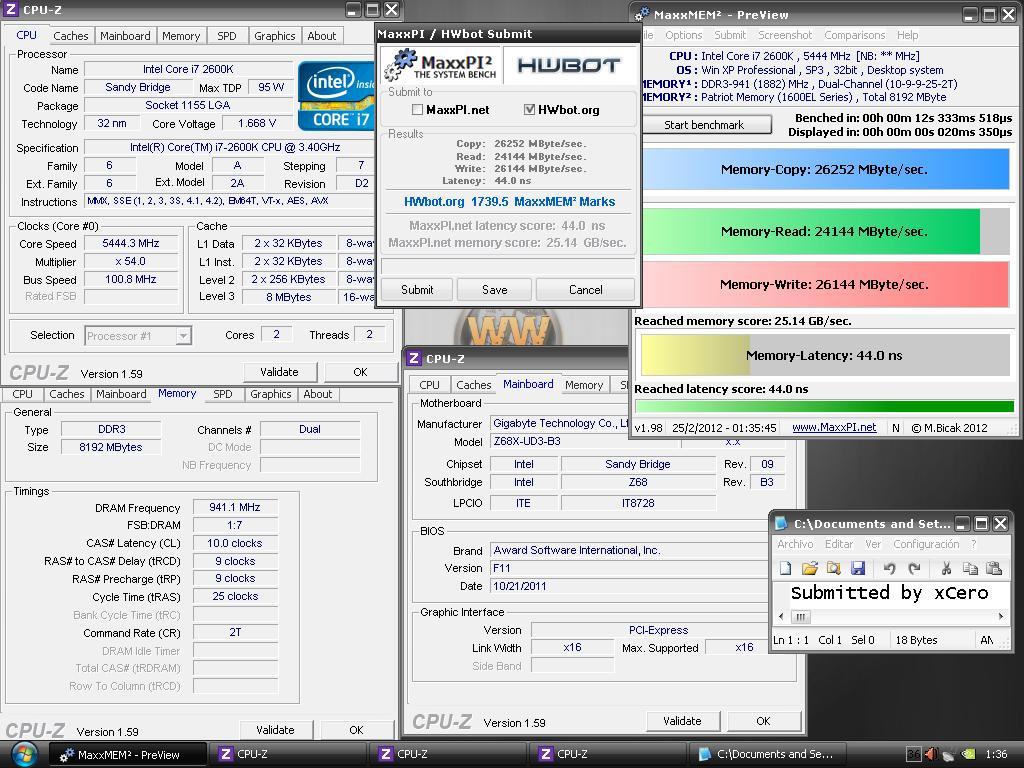Open Screenshot menu in MaxxMEM²
This screenshot has width=1024, height=768.
coord(785,35)
